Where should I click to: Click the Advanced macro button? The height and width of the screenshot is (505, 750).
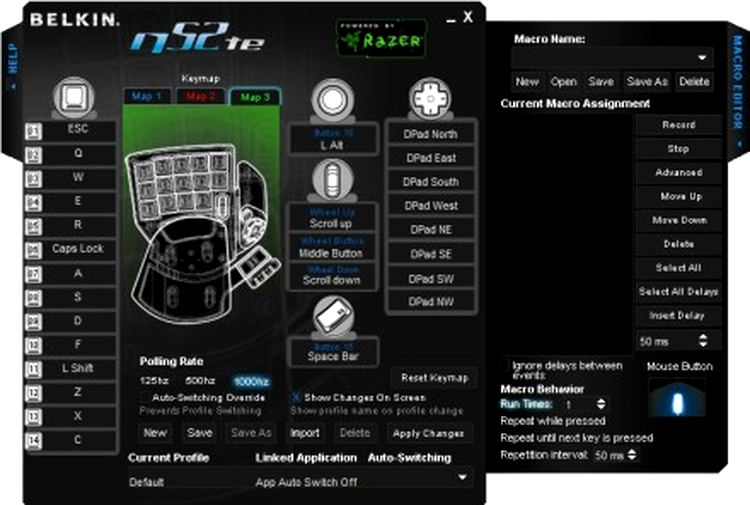pos(679,173)
